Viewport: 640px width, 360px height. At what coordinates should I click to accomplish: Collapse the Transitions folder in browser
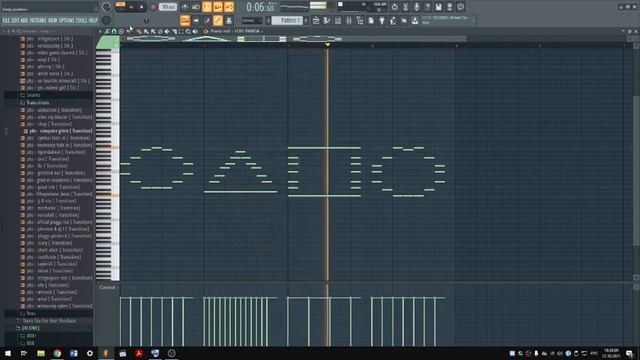pos(38,103)
